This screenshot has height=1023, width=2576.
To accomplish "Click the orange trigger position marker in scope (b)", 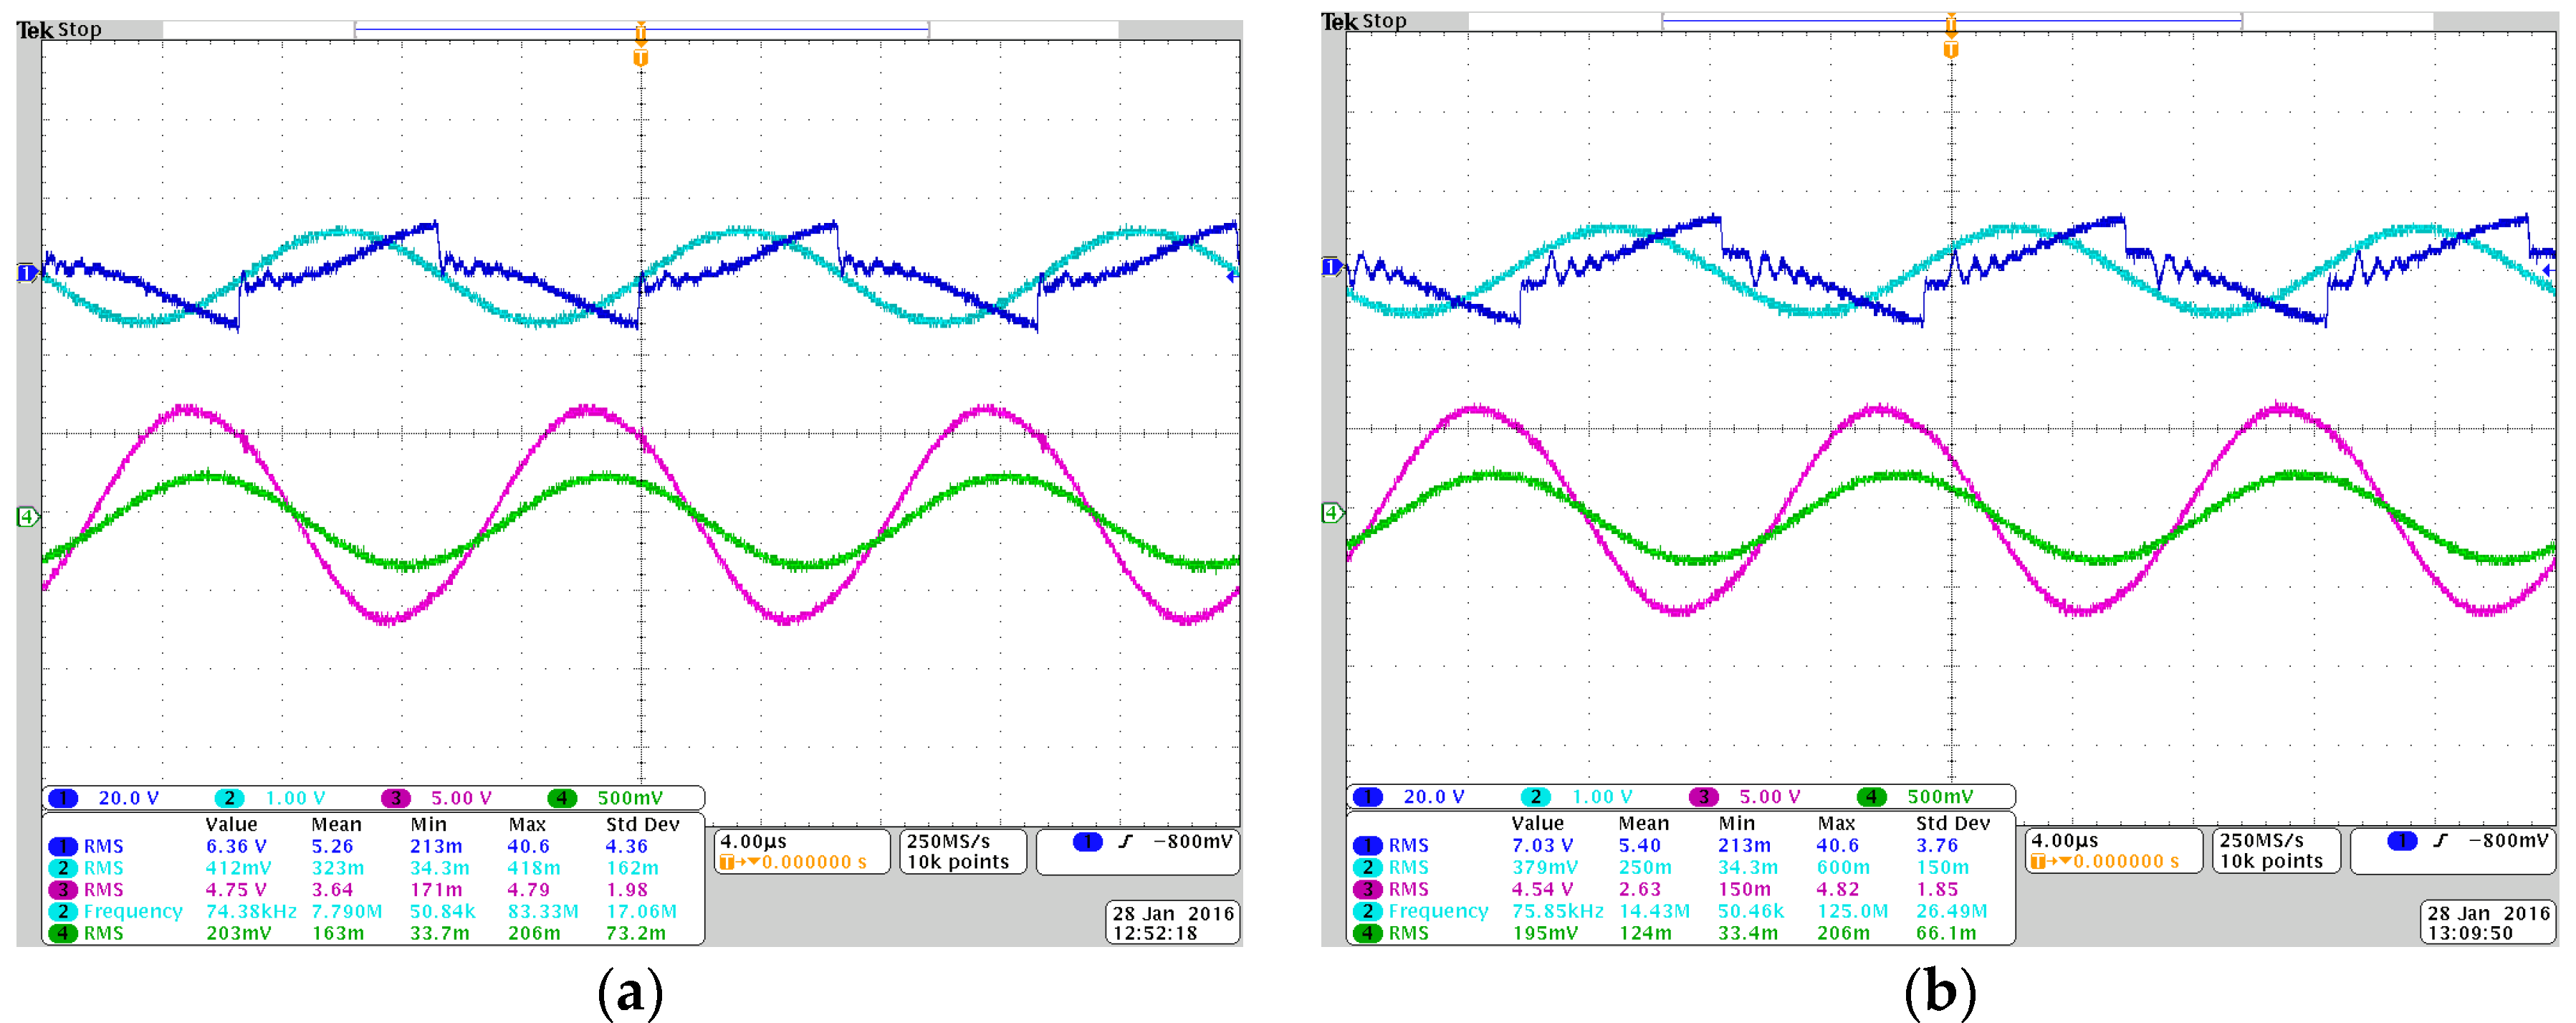I will (1951, 50).
